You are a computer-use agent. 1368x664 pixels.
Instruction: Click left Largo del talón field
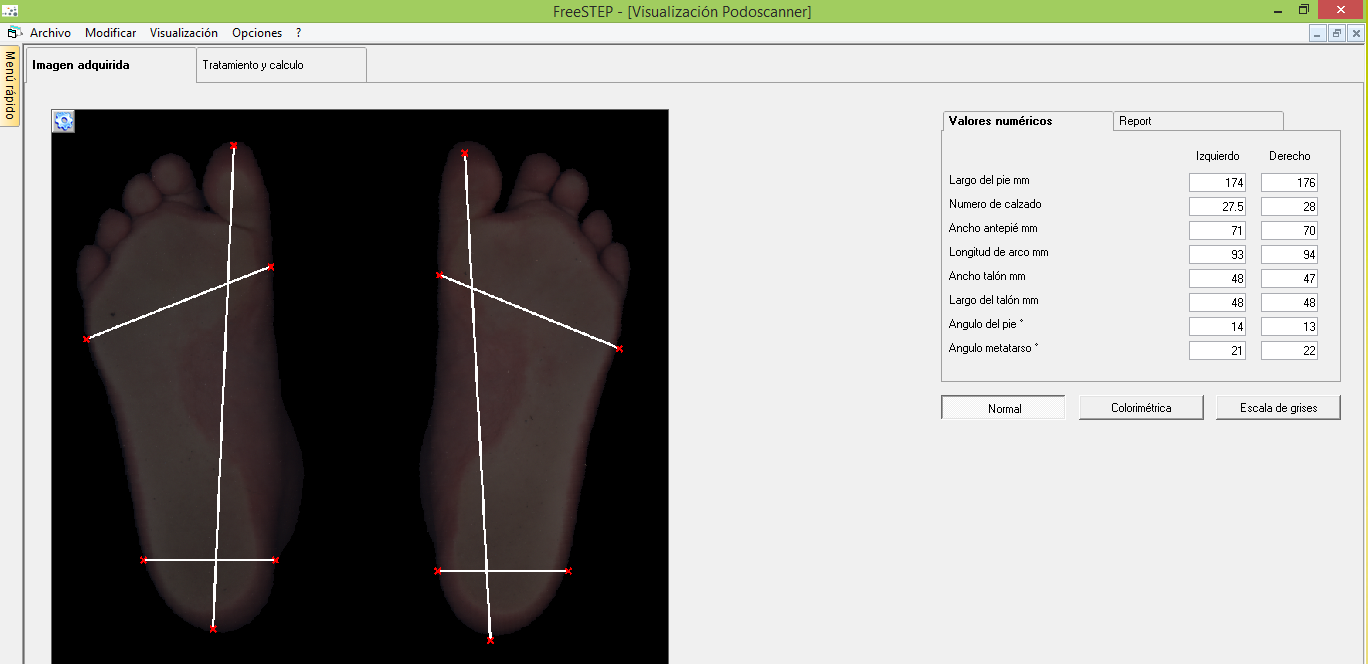tap(1217, 303)
